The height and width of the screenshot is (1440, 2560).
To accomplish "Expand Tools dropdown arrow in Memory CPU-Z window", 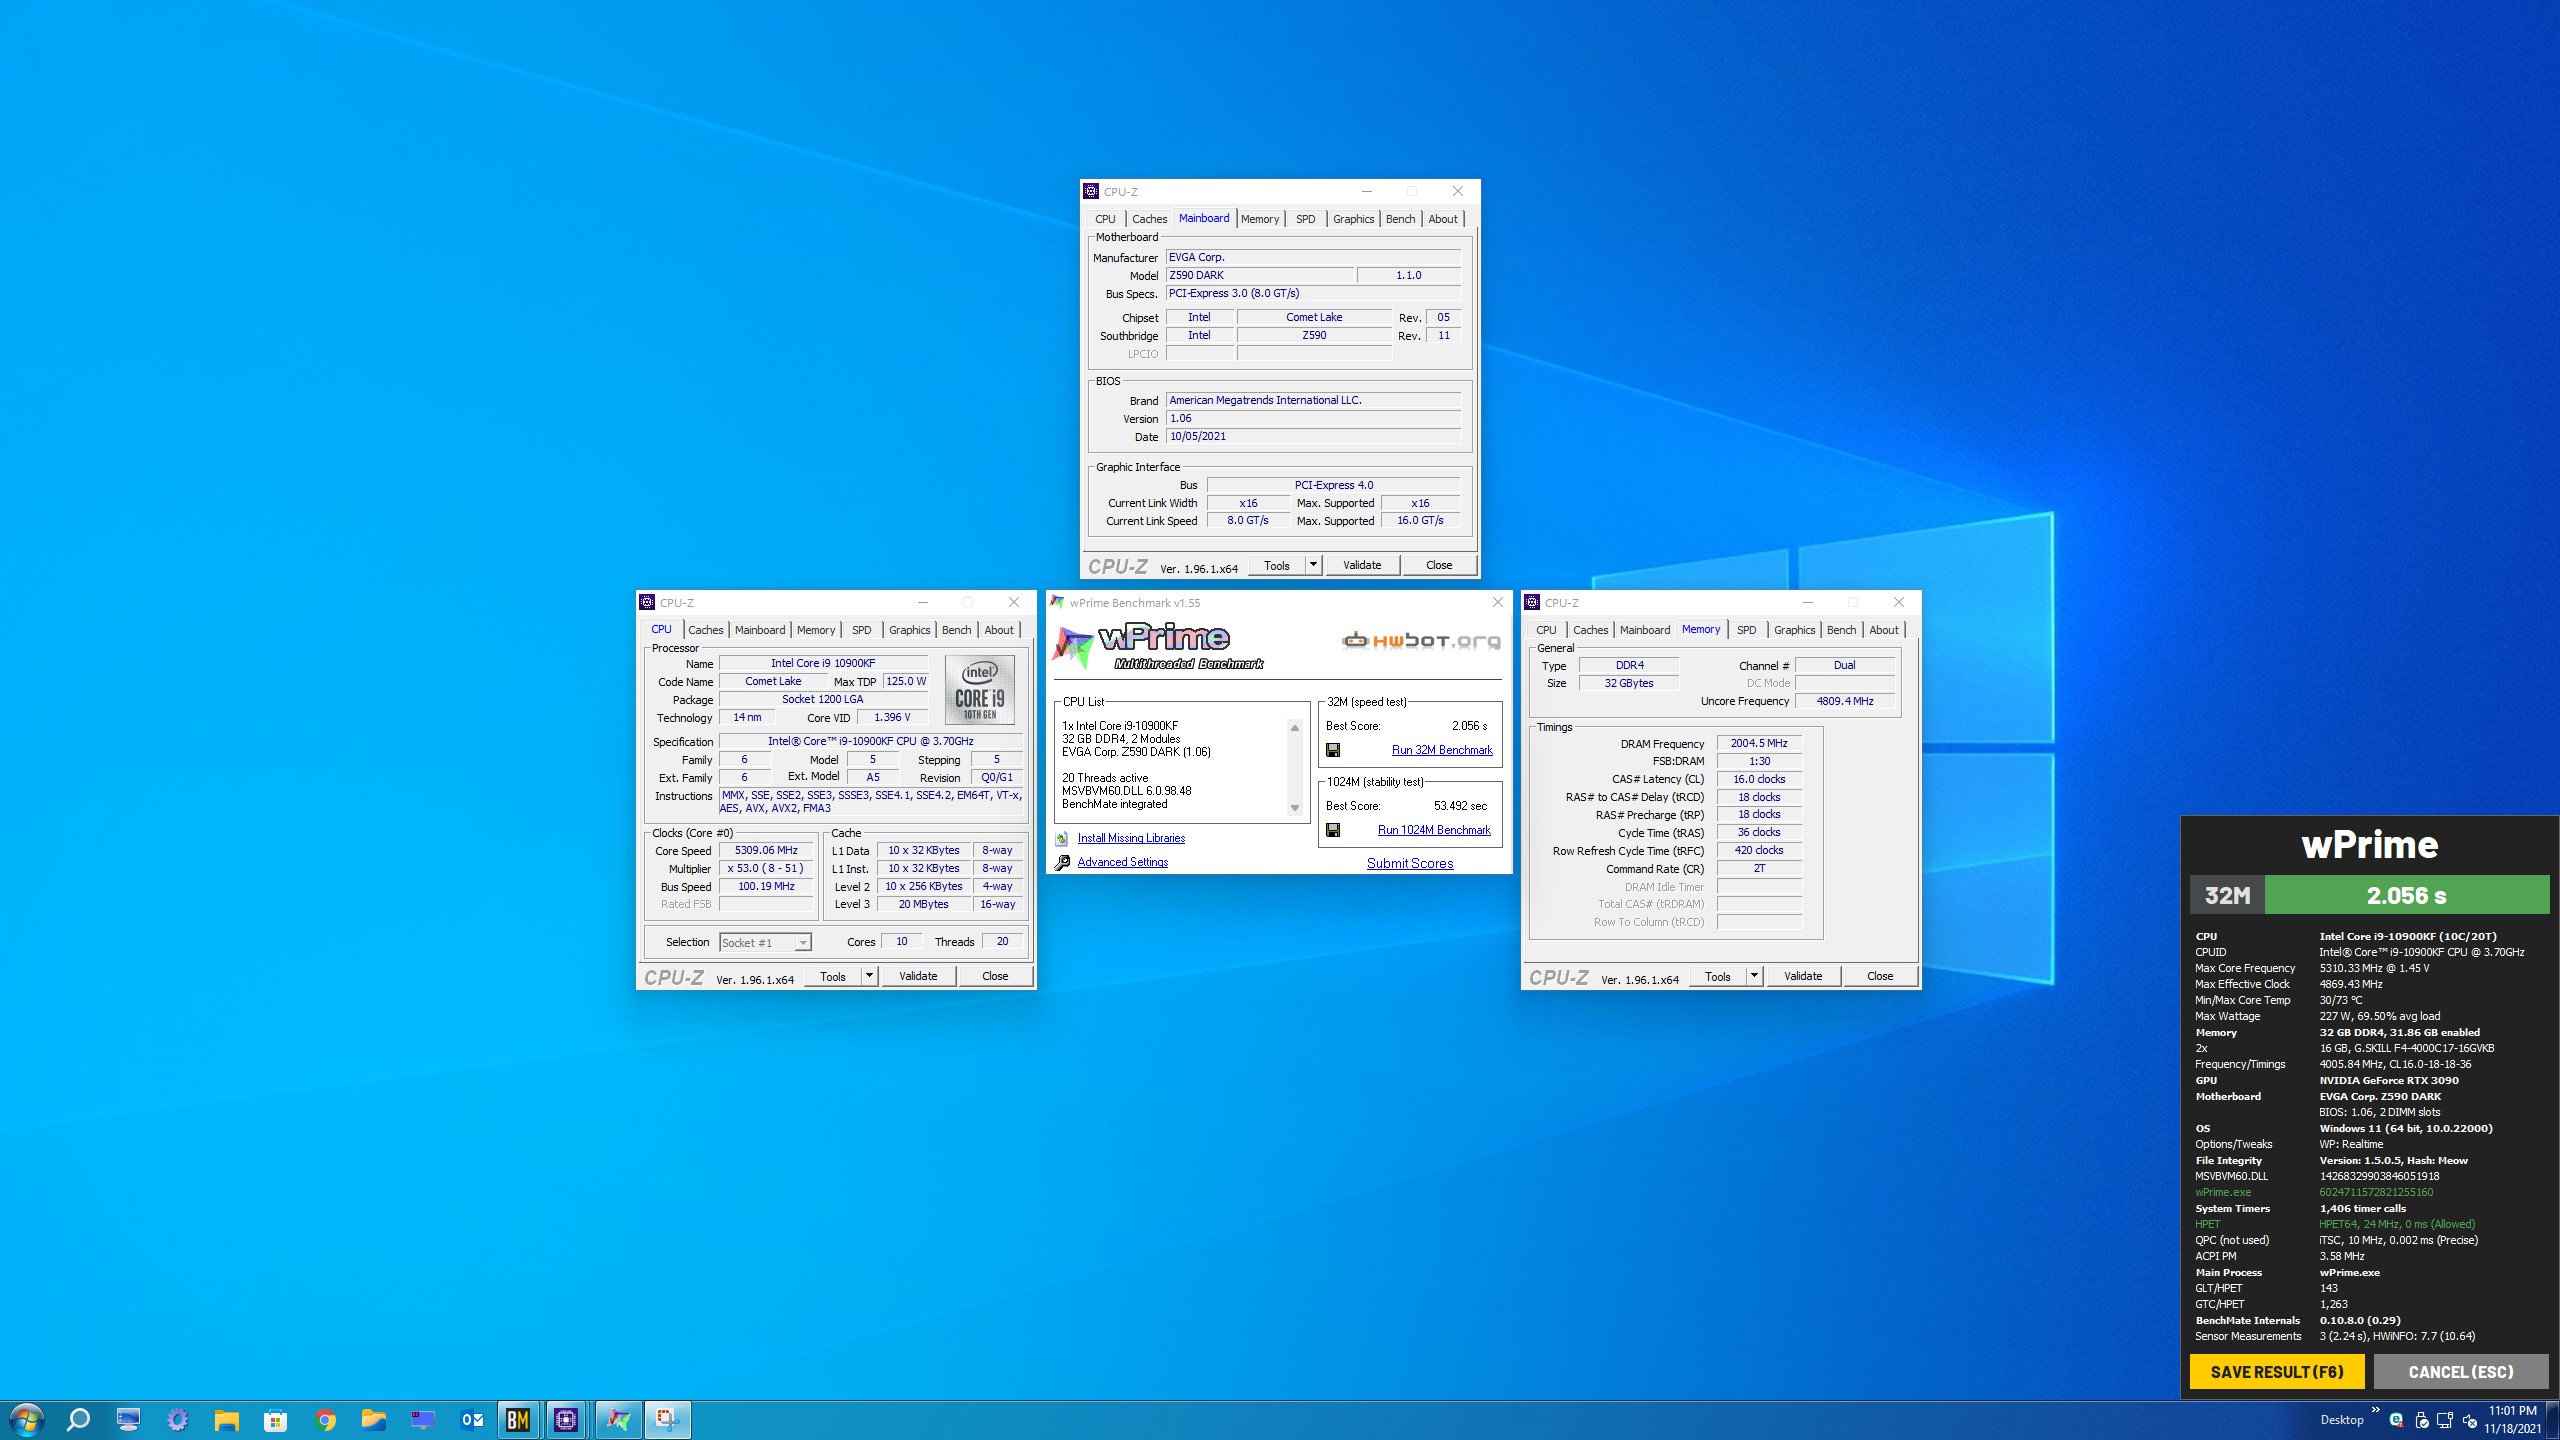I will [x=1755, y=976].
